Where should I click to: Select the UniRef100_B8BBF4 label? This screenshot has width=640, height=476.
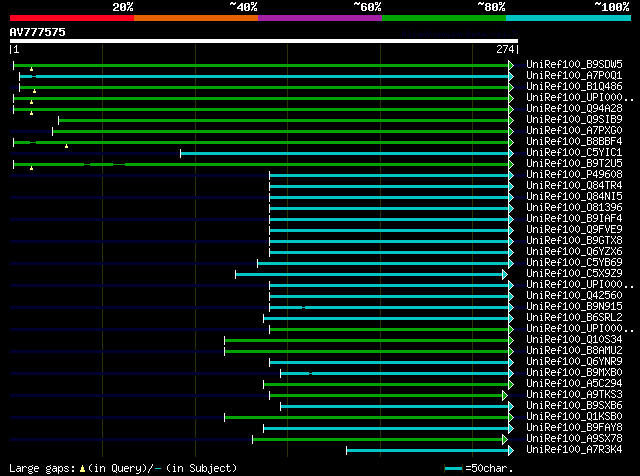(574, 141)
